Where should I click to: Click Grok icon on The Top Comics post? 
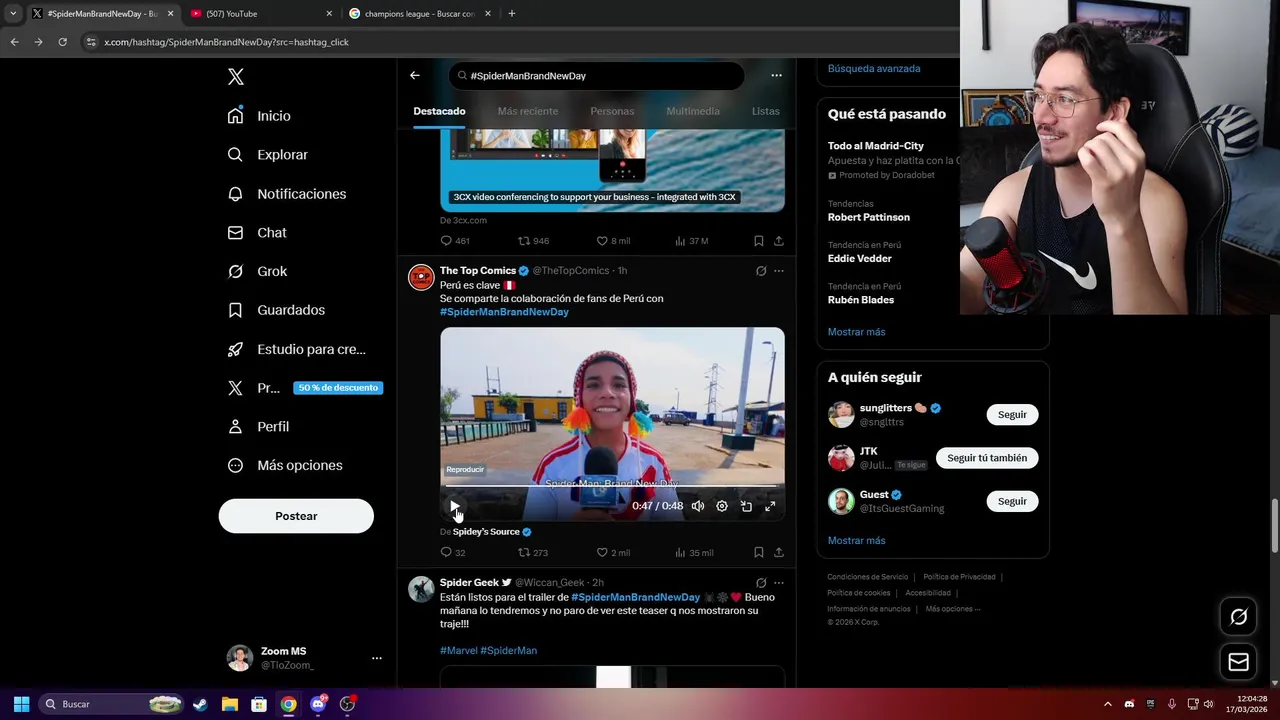[761, 271]
